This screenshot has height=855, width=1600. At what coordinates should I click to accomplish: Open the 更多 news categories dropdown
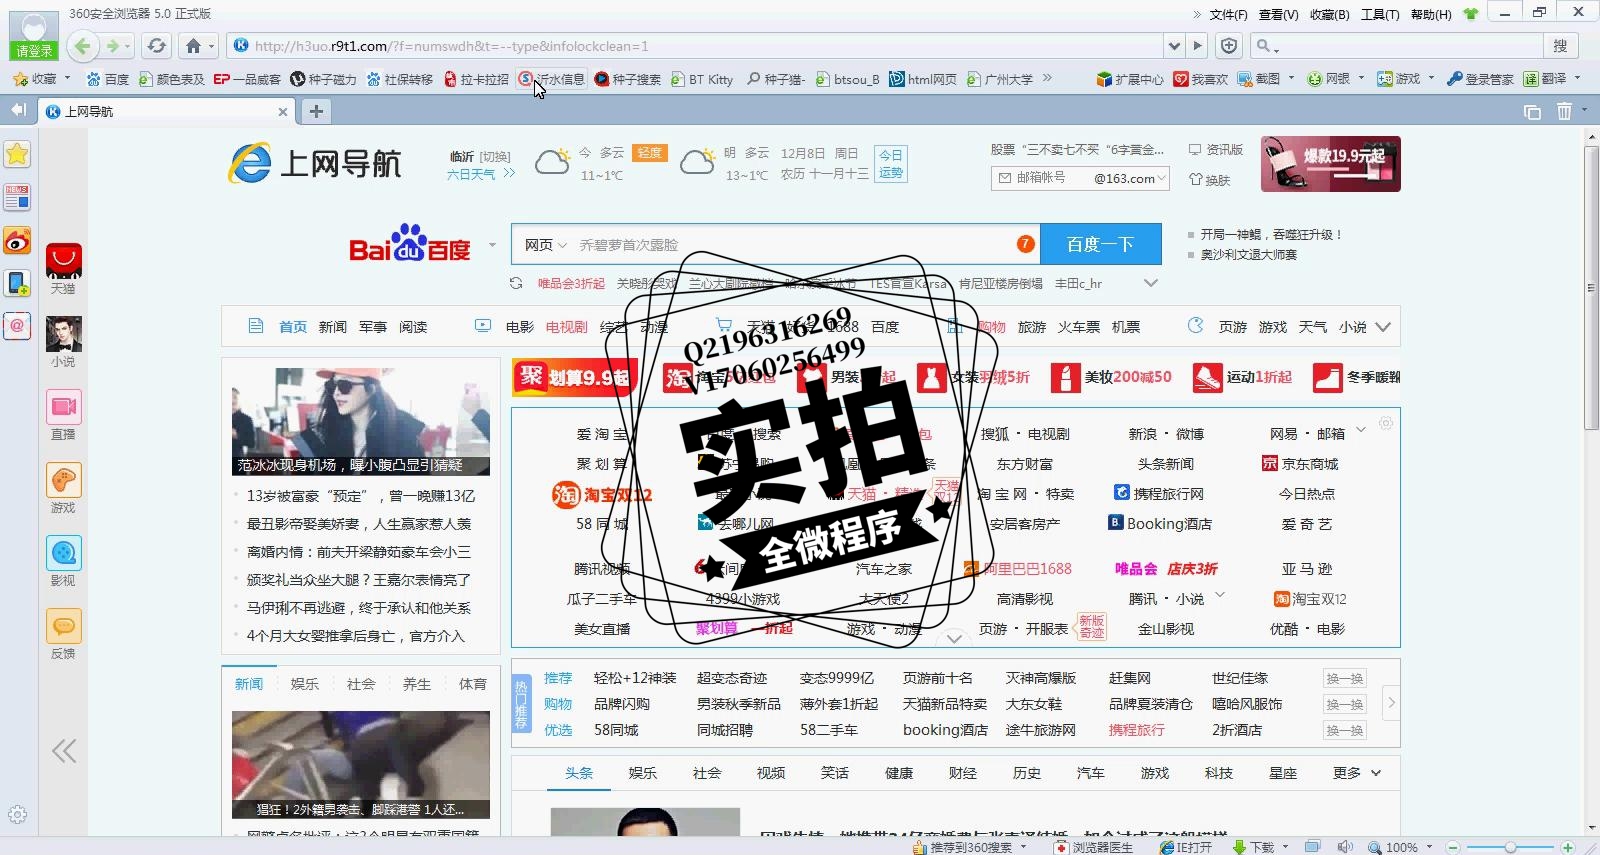pos(1357,773)
